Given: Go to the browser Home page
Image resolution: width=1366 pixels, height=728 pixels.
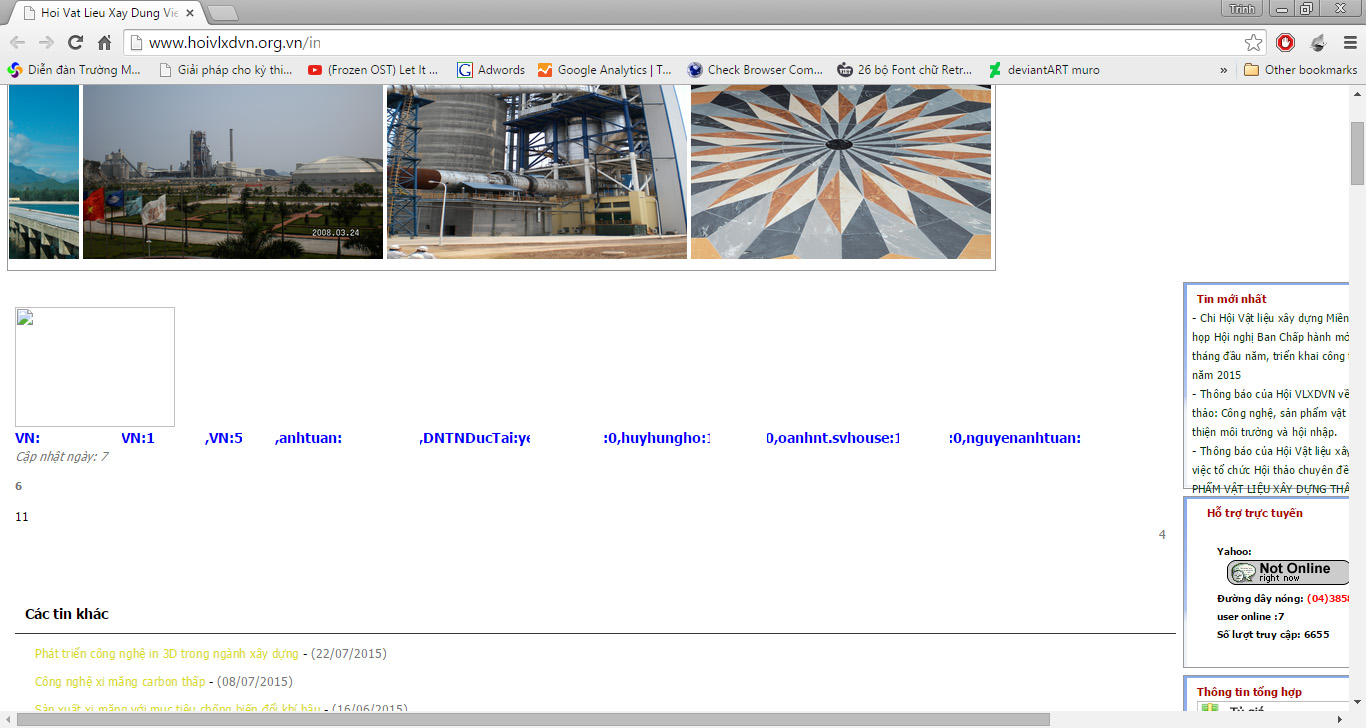Looking at the screenshot, I should click(104, 42).
